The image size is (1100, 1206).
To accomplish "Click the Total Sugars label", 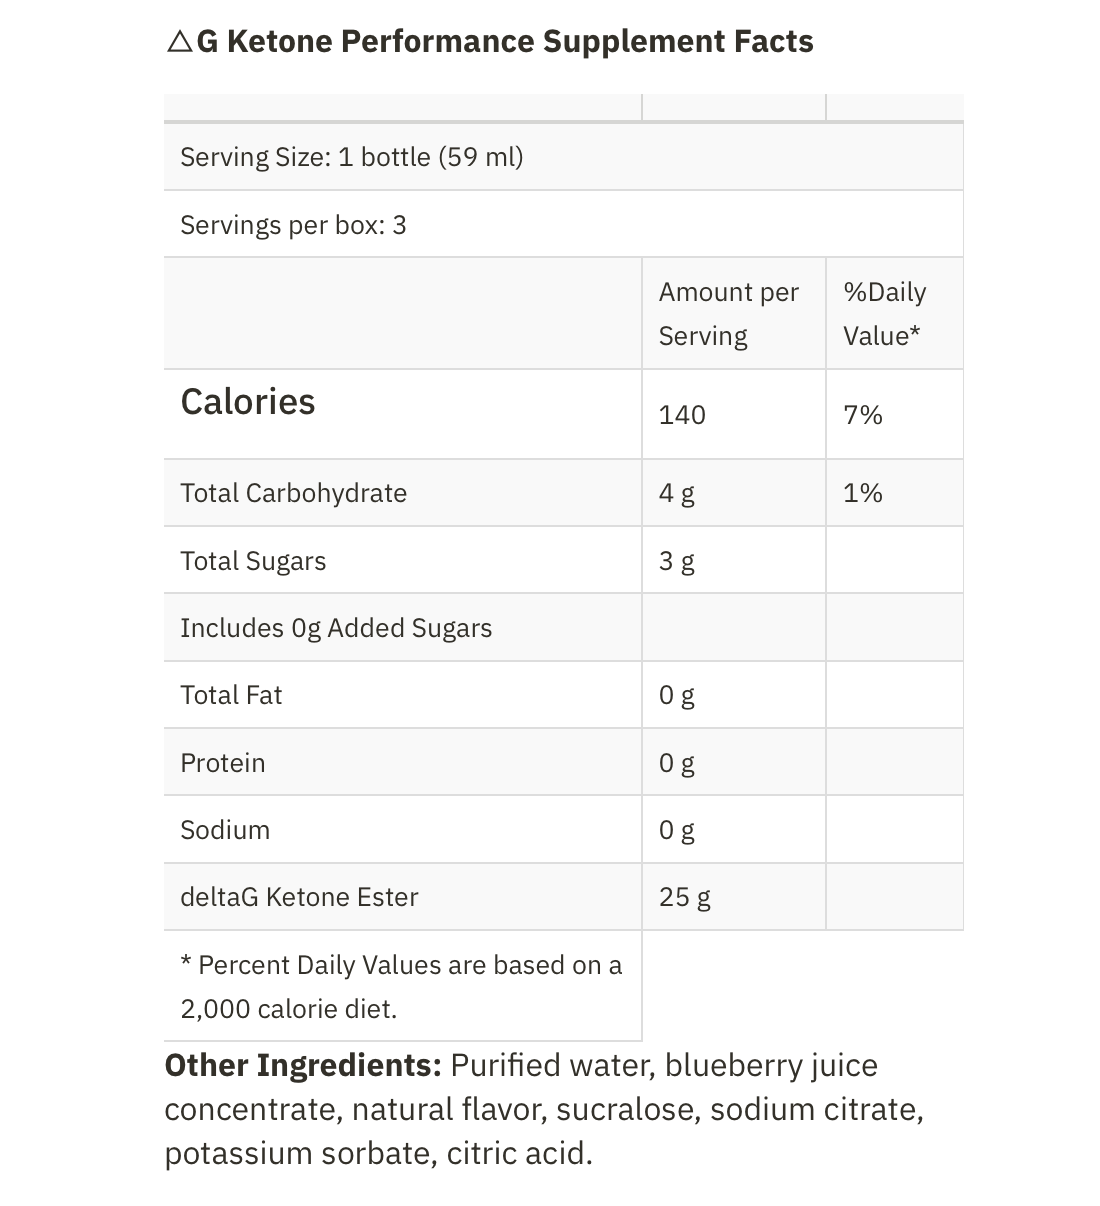I will point(253,561).
